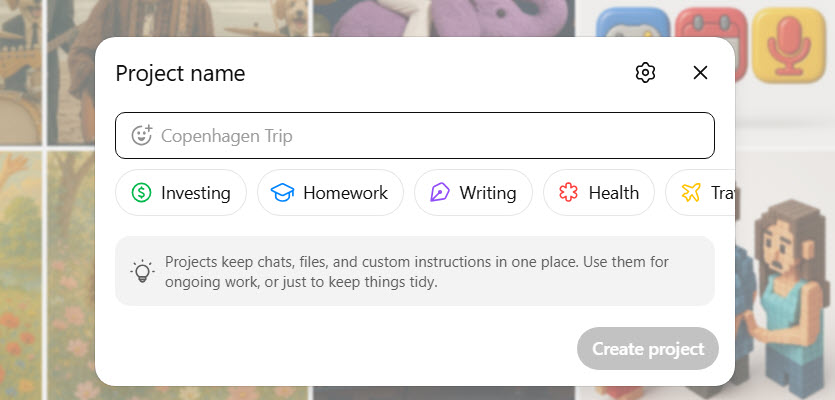The height and width of the screenshot is (400, 835).
Task: Click the lightbulb tip icon
Action: pos(142,271)
